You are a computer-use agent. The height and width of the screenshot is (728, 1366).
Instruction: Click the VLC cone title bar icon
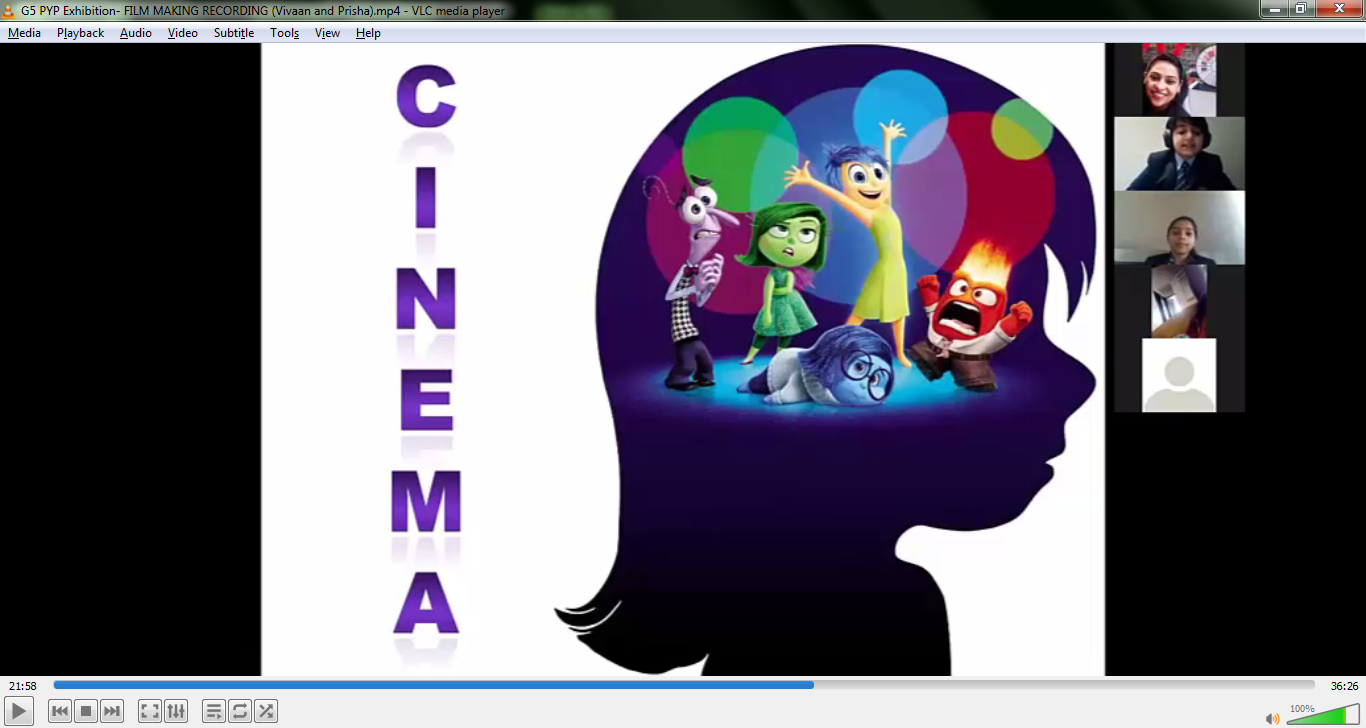coord(9,10)
